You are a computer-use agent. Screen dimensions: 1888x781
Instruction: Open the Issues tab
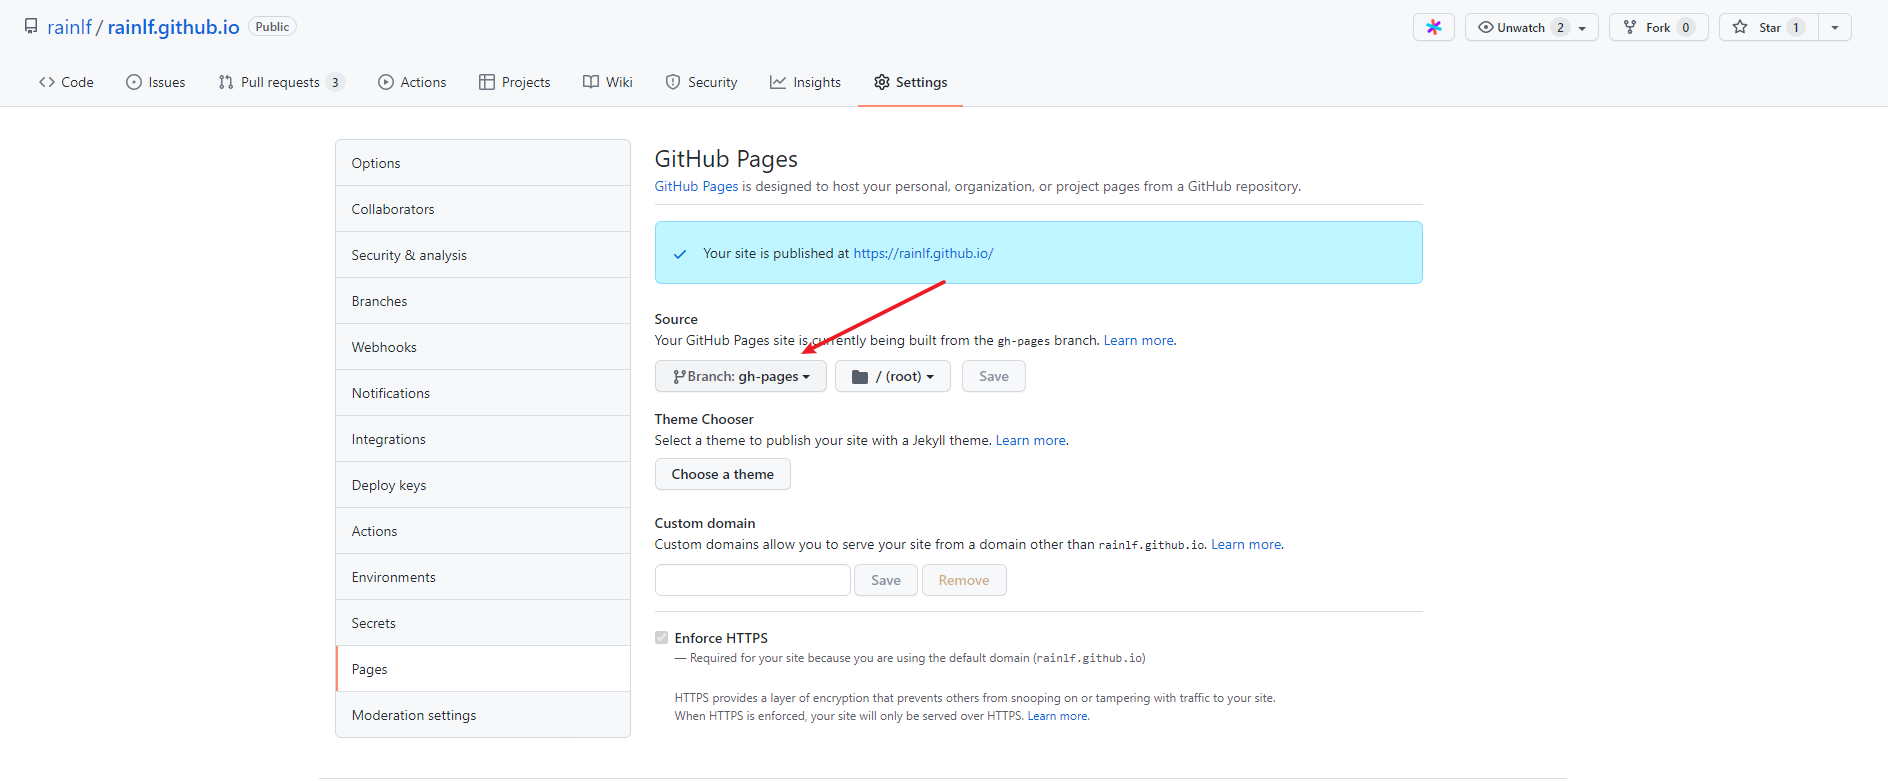[156, 82]
